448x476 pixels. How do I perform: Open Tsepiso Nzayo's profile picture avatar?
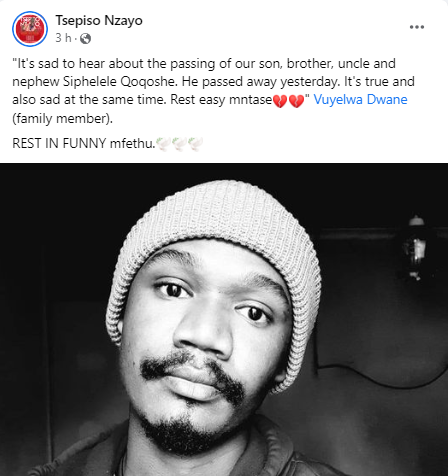[30, 29]
